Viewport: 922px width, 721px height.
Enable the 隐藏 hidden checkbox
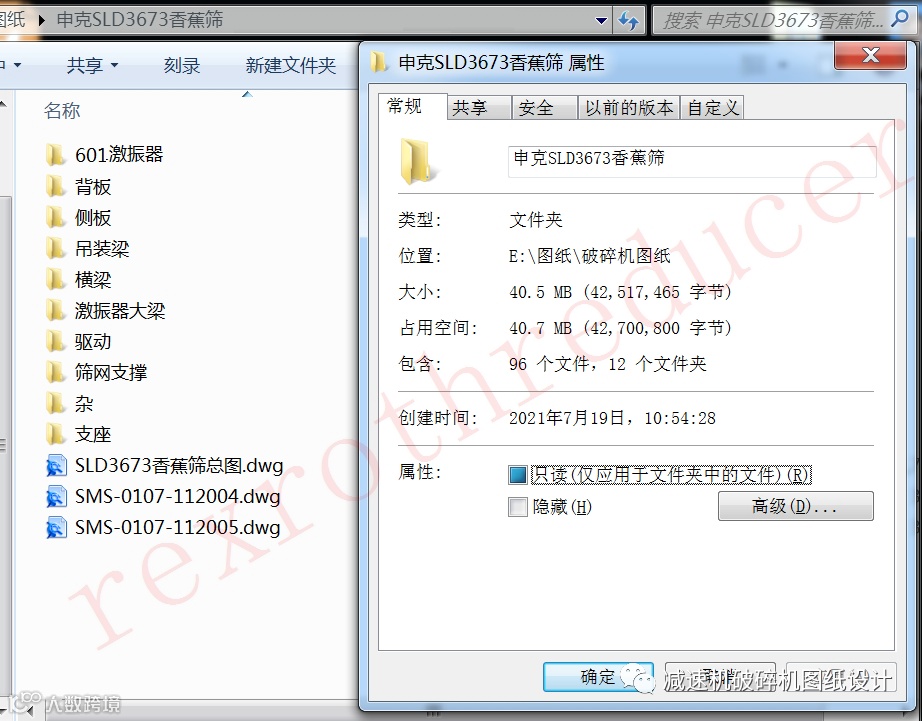(518, 506)
